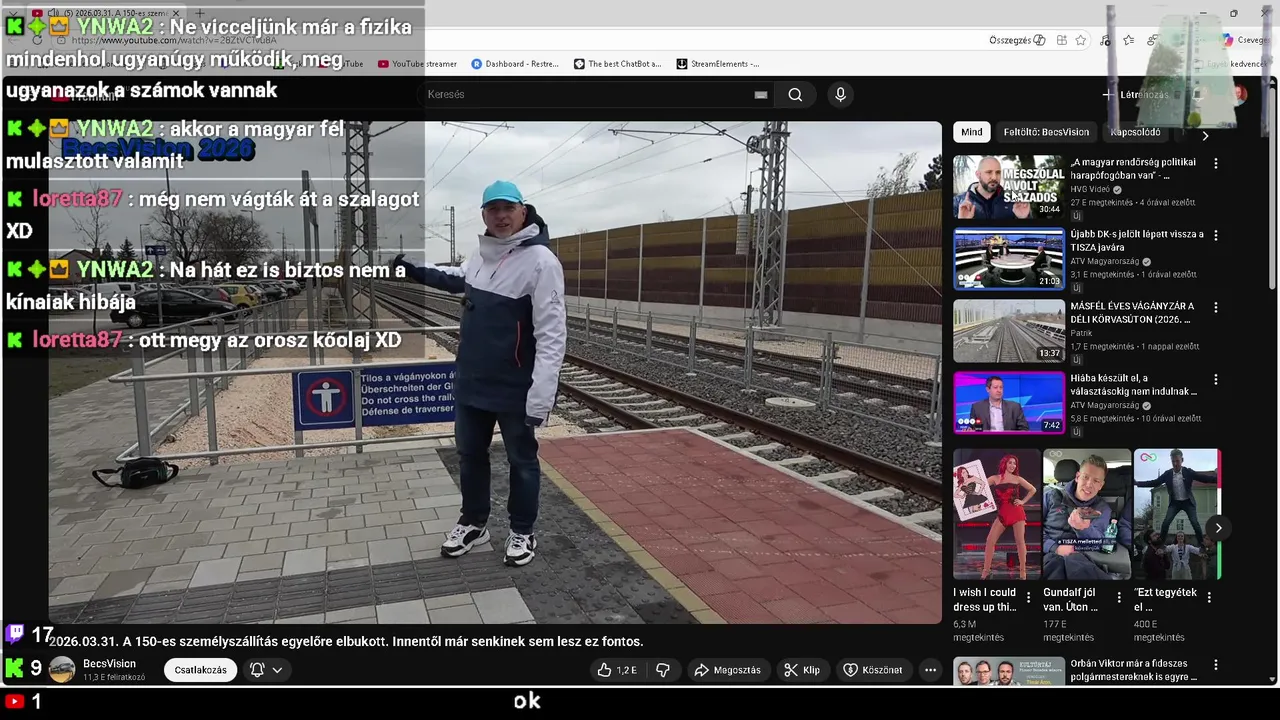Send thanks using the Köszönet button
The height and width of the screenshot is (720, 1280).
pyautogui.click(x=873, y=670)
